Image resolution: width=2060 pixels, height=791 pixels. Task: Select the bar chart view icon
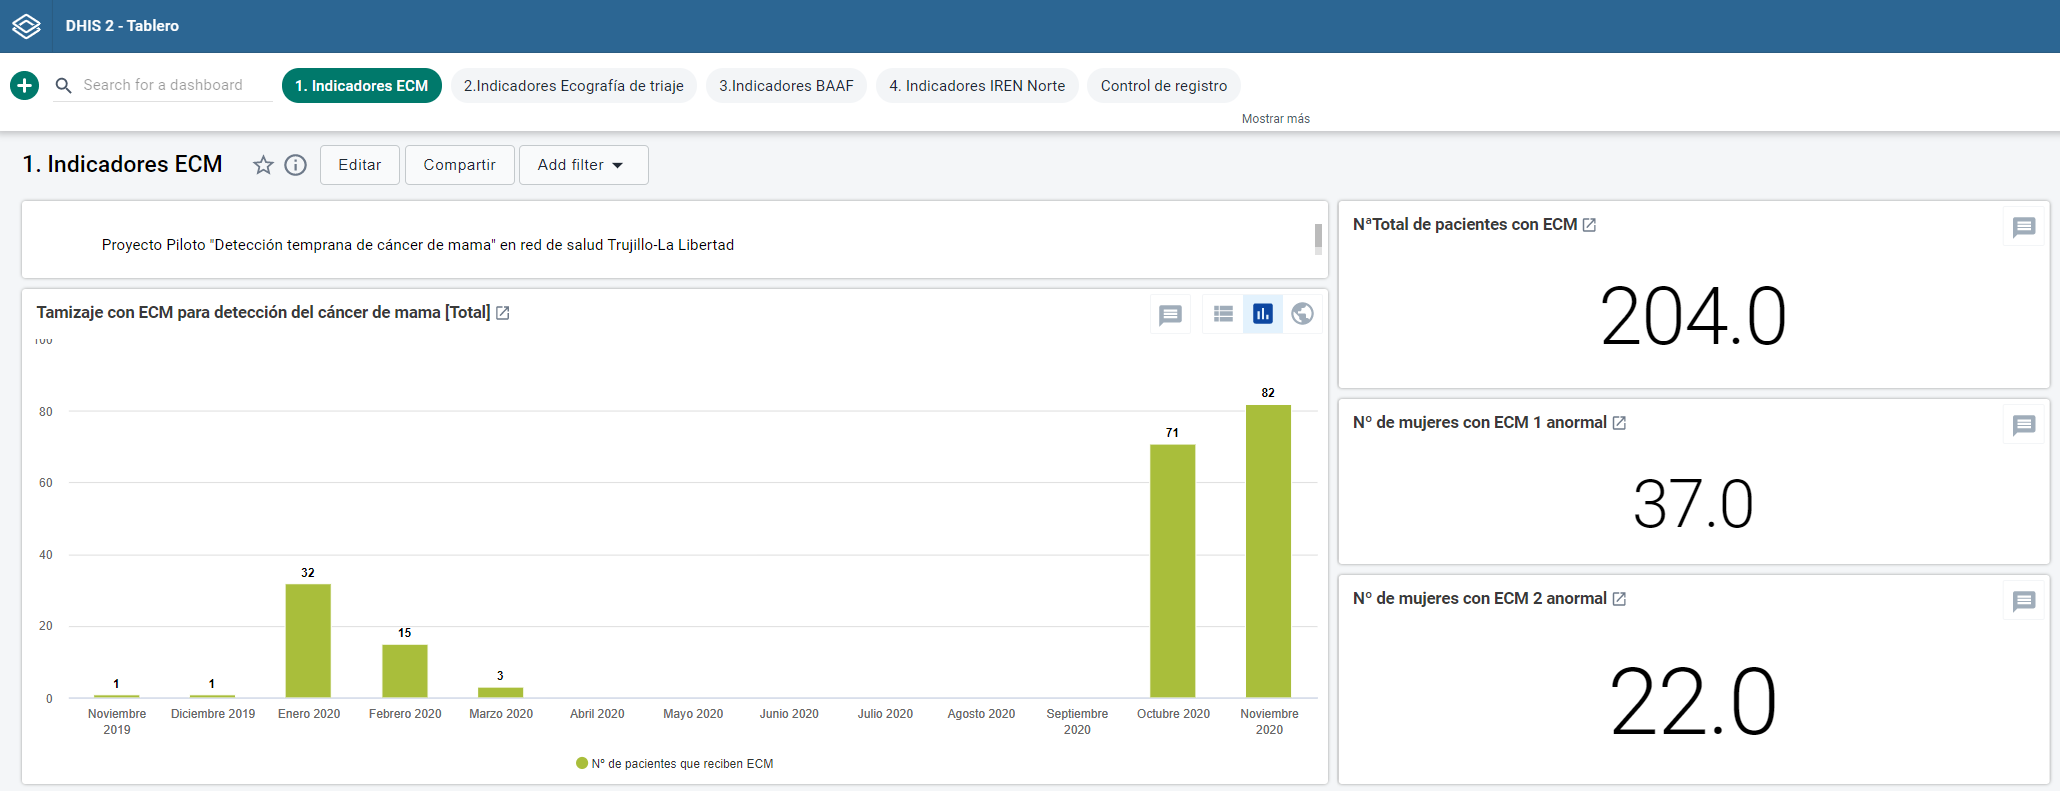click(1263, 314)
